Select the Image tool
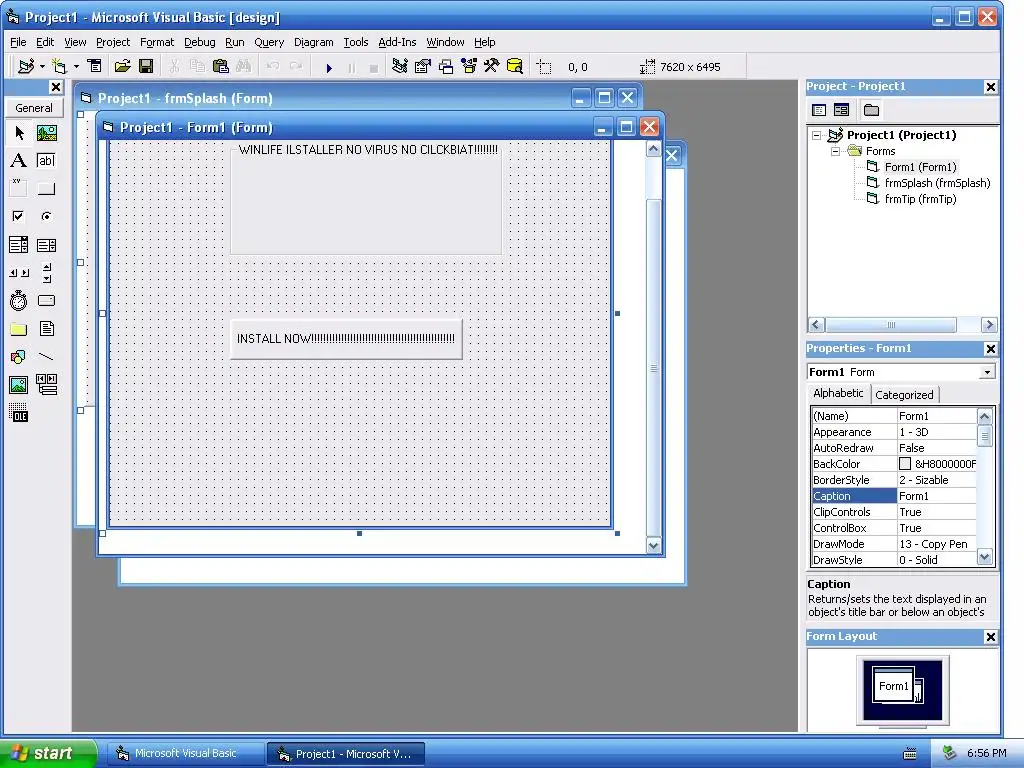Screen dimensions: 1024x768 click(x=19, y=385)
